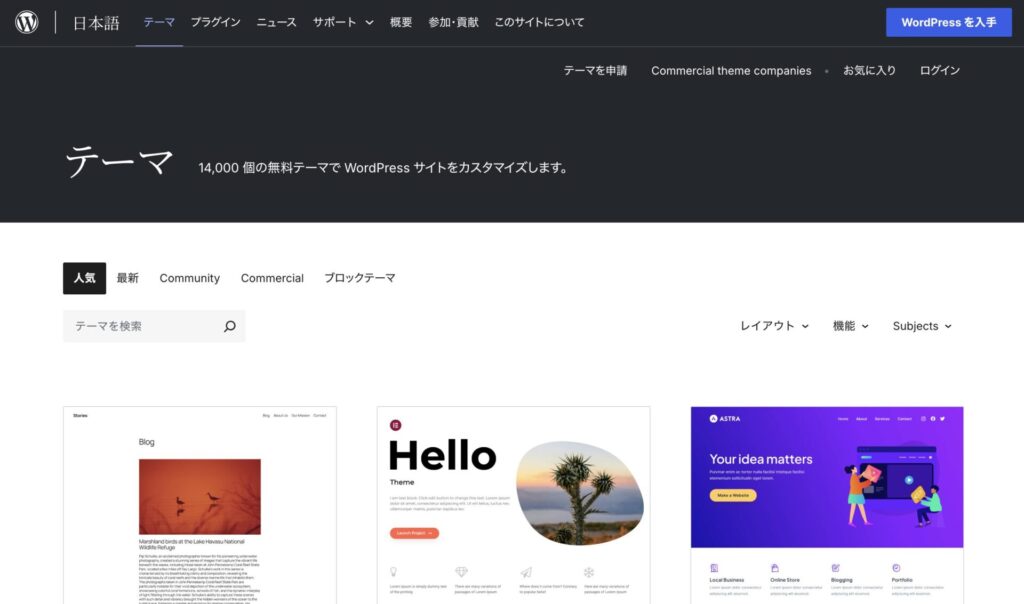
Task: Click the search magnifier icon
Action: pos(230,326)
